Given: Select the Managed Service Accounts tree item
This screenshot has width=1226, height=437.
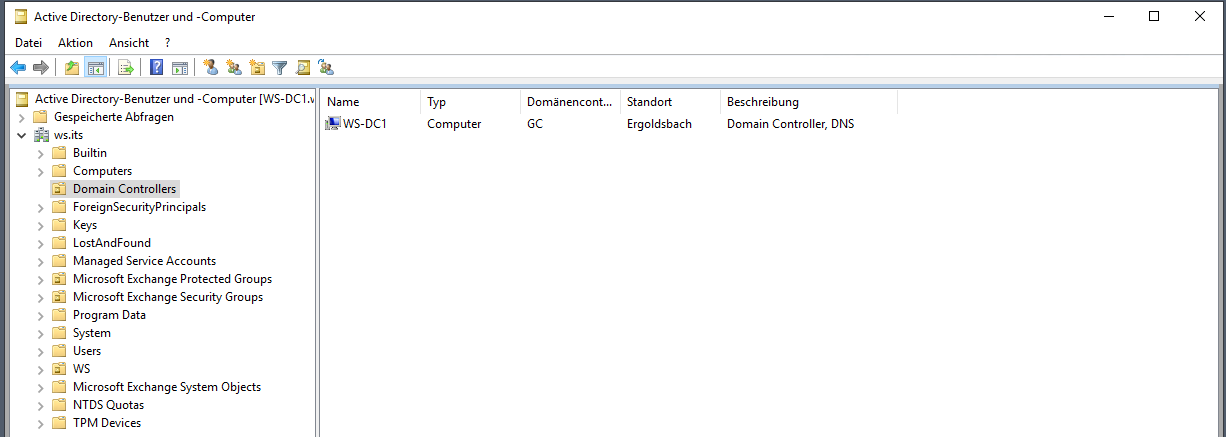Looking at the screenshot, I should pyautogui.click(x=144, y=261).
